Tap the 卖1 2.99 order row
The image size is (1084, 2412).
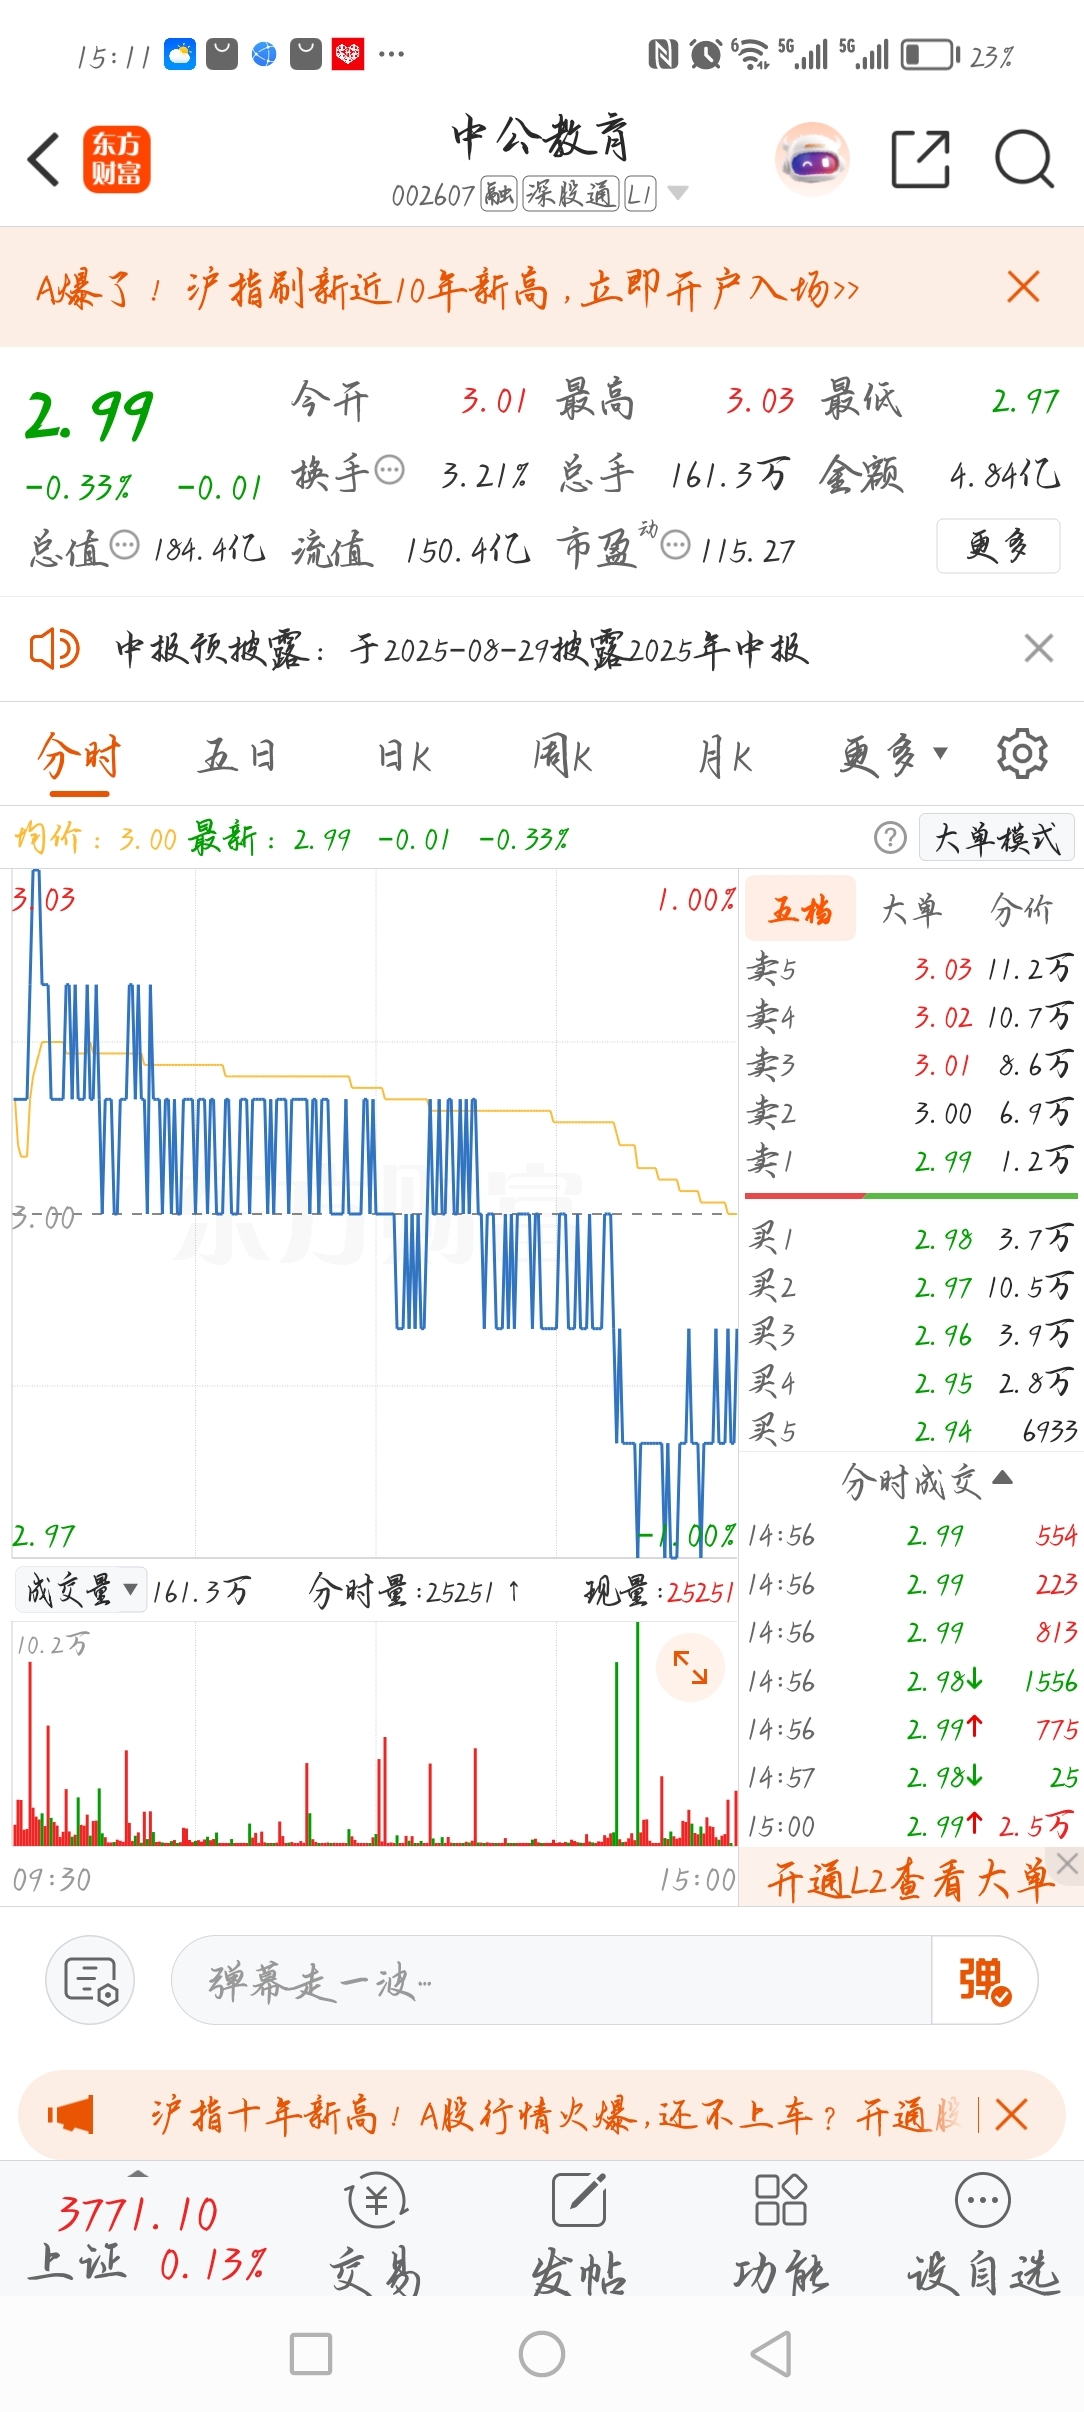click(x=911, y=1160)
